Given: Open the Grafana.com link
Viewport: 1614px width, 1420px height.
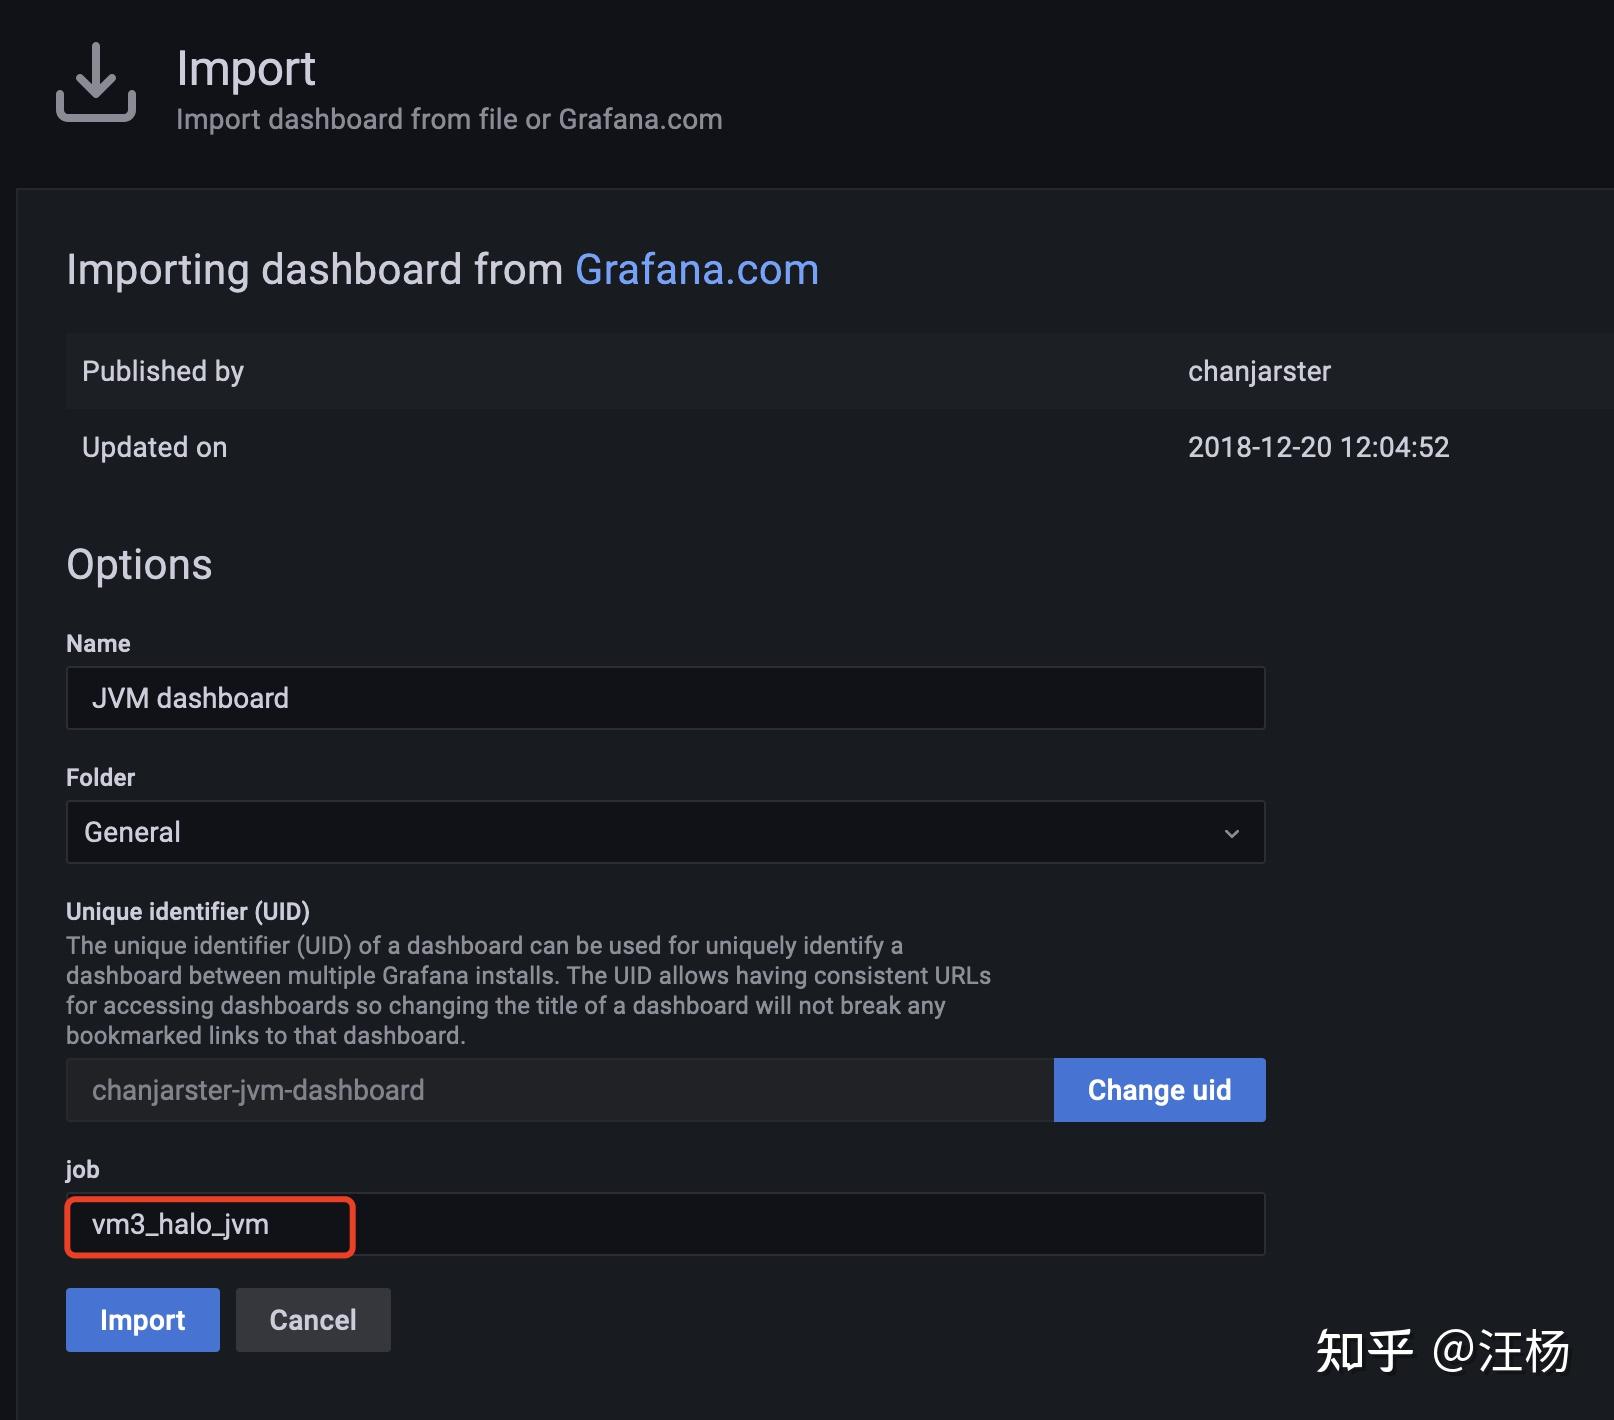Looking at the screenshot, I should 697,270.
